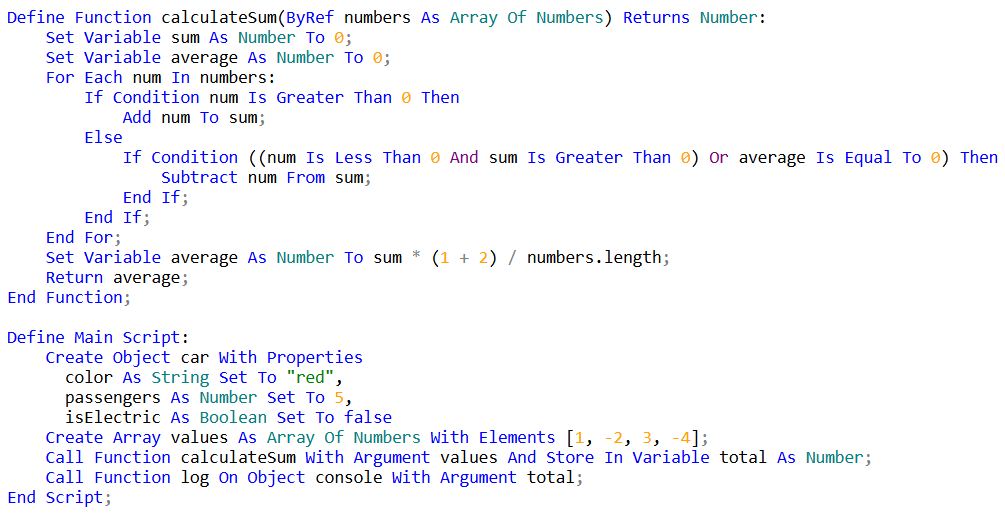1005x513 pixels.
Task: Click the log function name
Action: (195, 478)
